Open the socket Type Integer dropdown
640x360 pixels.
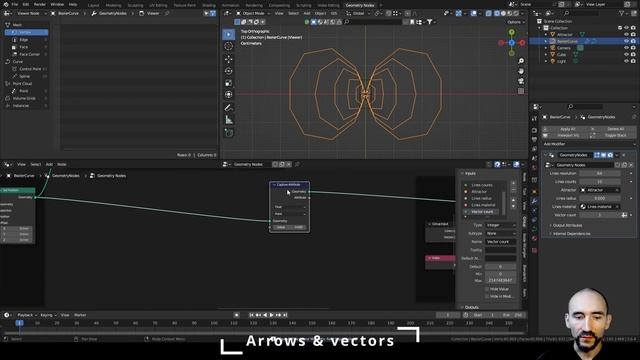(500, 225)
